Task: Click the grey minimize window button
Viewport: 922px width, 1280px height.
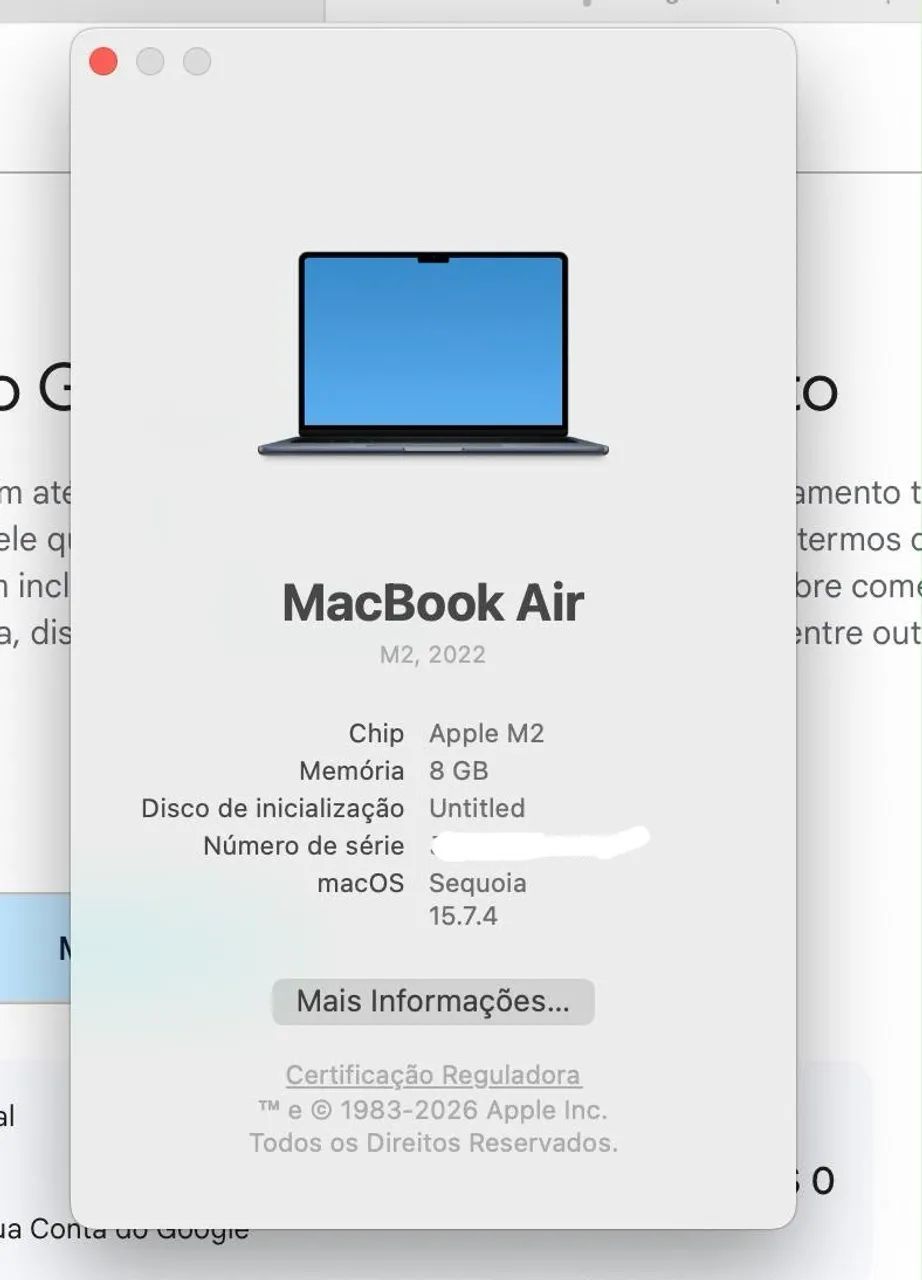Action: (150, 61)
